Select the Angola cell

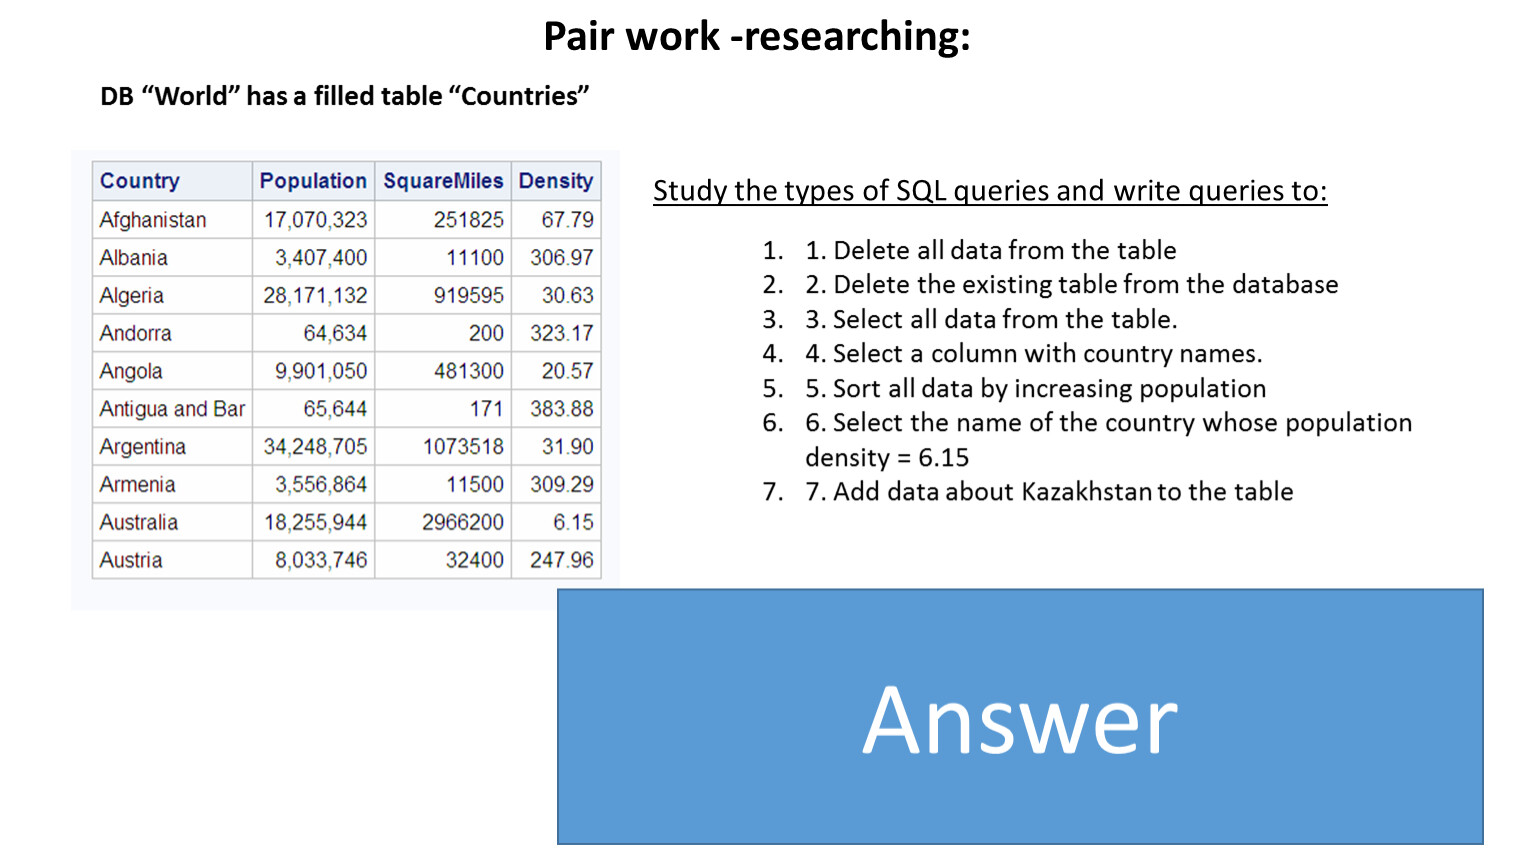pyautogui.click(x=172, y=371)
